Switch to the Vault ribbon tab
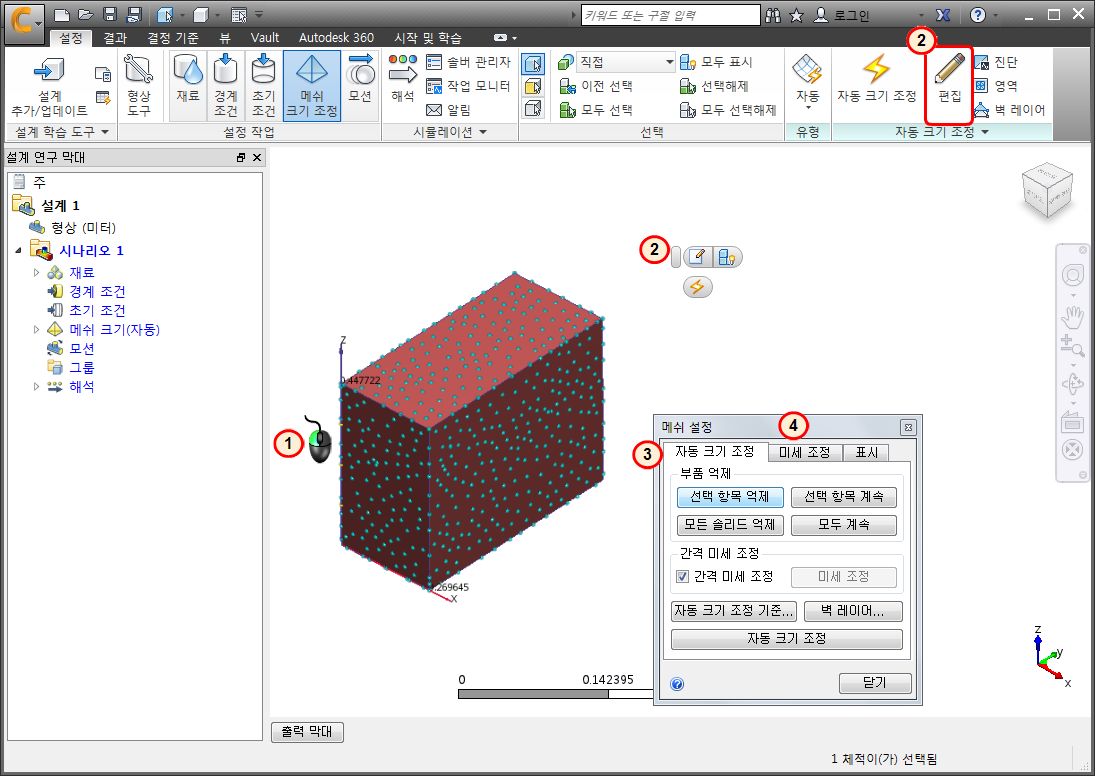The image size is (1095, 776). 265,38
